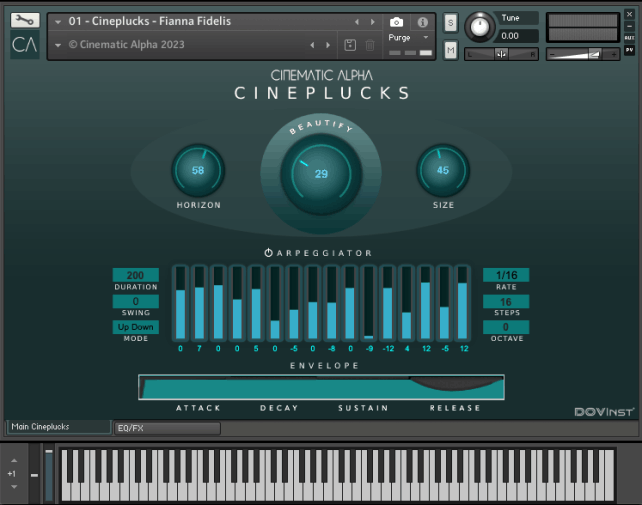The width and height of the screenshot is (642, 505).
Task: Show instrument info with the i icon
Action: pos(423,22)
